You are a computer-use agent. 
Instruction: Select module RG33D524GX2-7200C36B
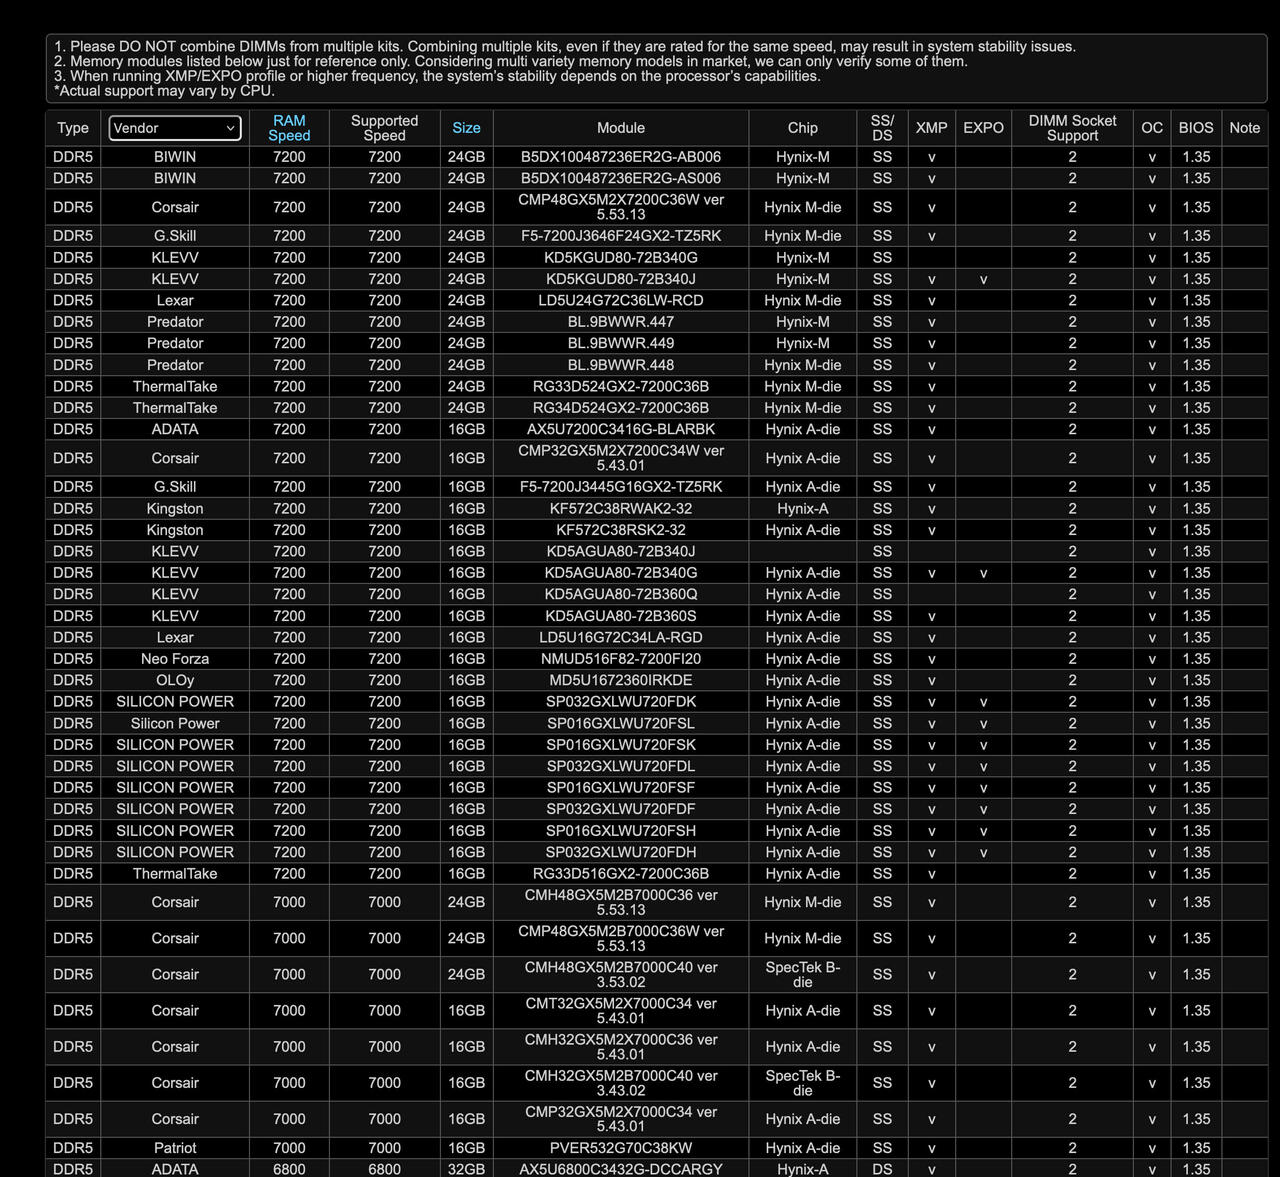[x=621, y=386]
